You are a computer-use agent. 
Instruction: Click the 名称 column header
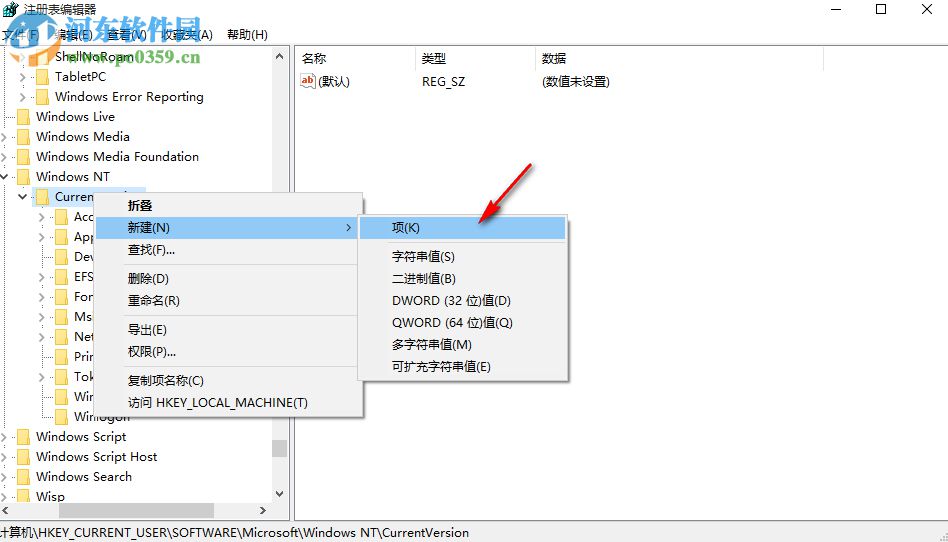[x=355, y=59]
